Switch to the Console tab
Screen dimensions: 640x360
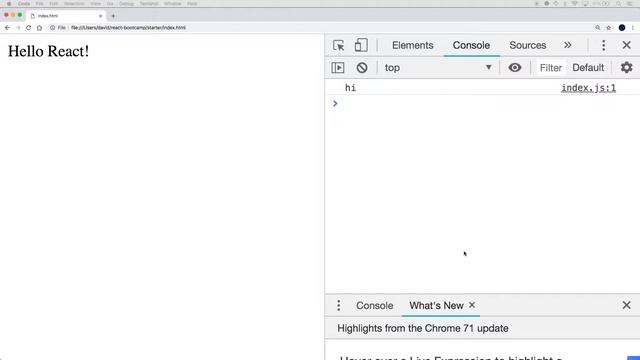tap(471, 45)
